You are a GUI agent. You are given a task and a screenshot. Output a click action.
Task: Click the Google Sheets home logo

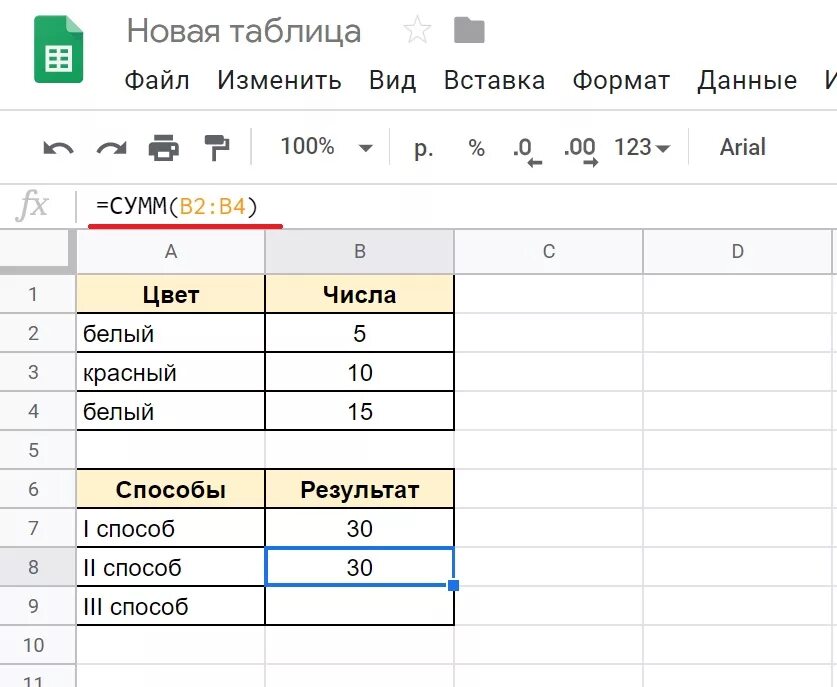tap(59, 50)
